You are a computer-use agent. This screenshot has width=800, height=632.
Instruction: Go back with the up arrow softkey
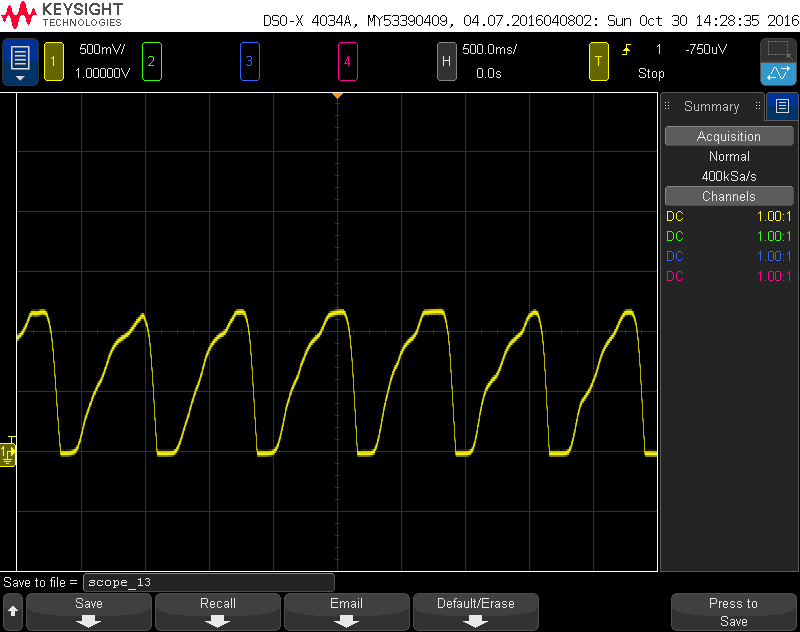click(x=13, y=611)
